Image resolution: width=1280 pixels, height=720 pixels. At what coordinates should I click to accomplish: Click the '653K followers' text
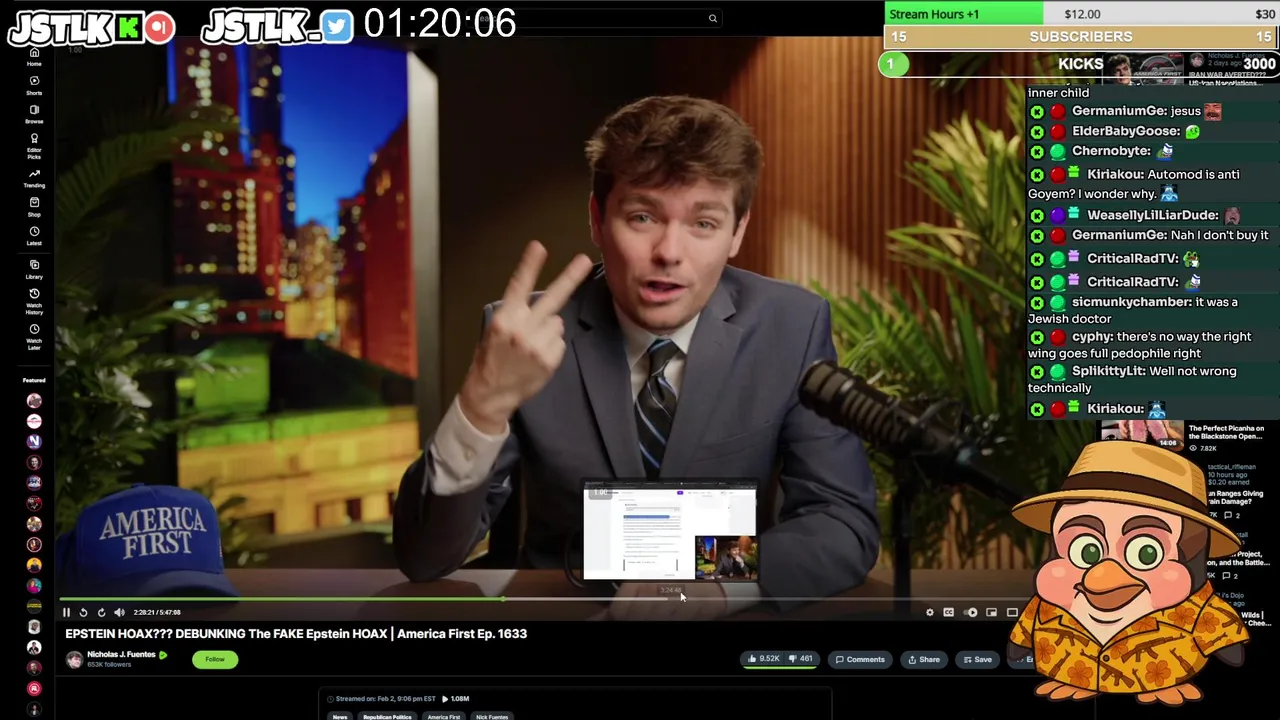pos(109,665)
